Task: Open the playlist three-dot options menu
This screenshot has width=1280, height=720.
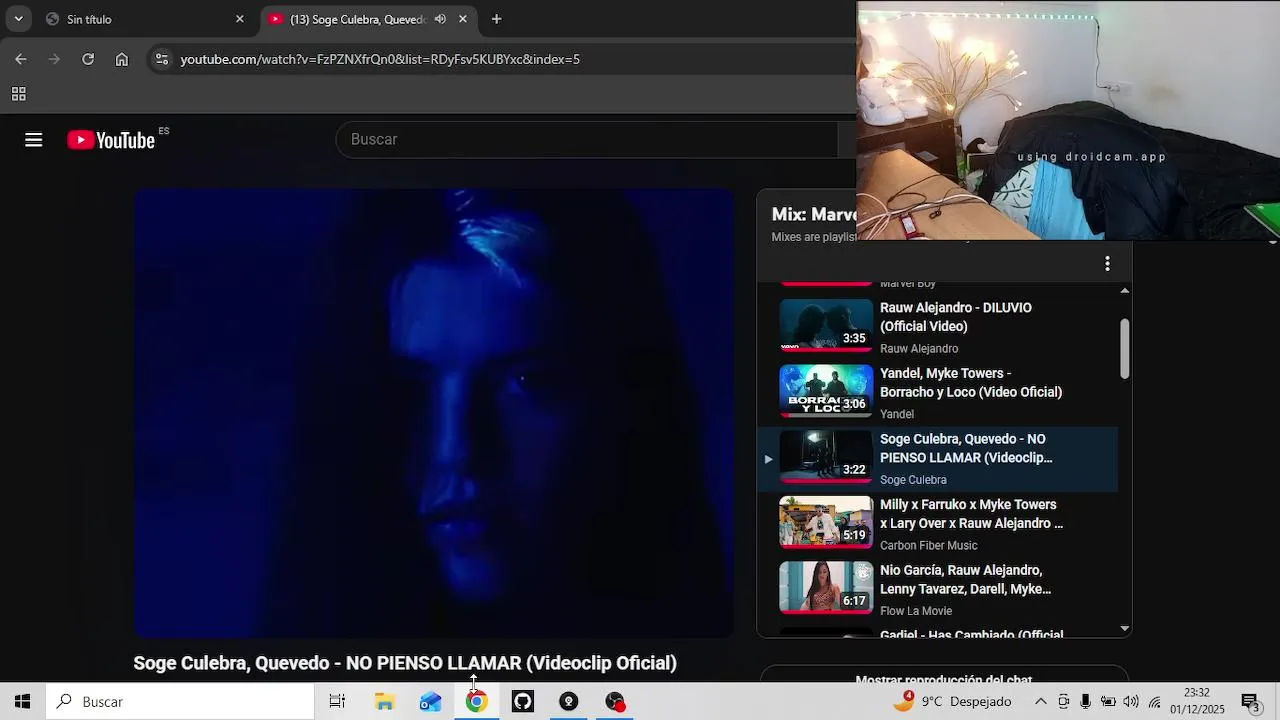Action: [x=1107, y=263]
